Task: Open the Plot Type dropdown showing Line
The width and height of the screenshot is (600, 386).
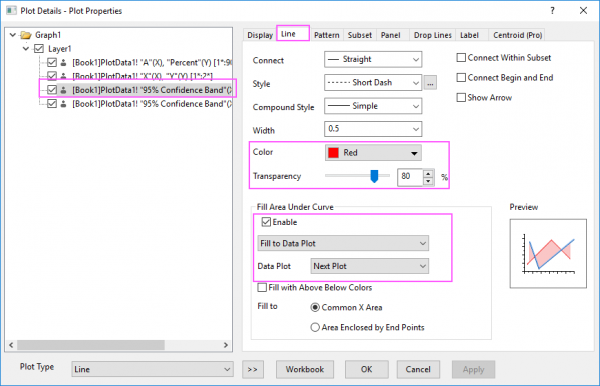Action: [152, 369]
